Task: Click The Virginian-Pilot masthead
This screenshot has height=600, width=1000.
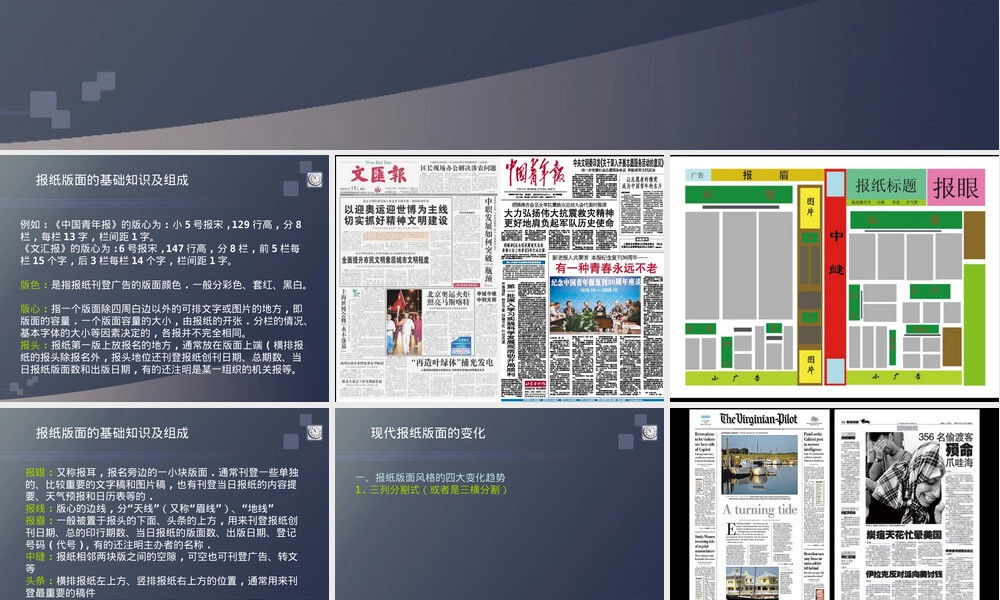Action: pos(758,420)
